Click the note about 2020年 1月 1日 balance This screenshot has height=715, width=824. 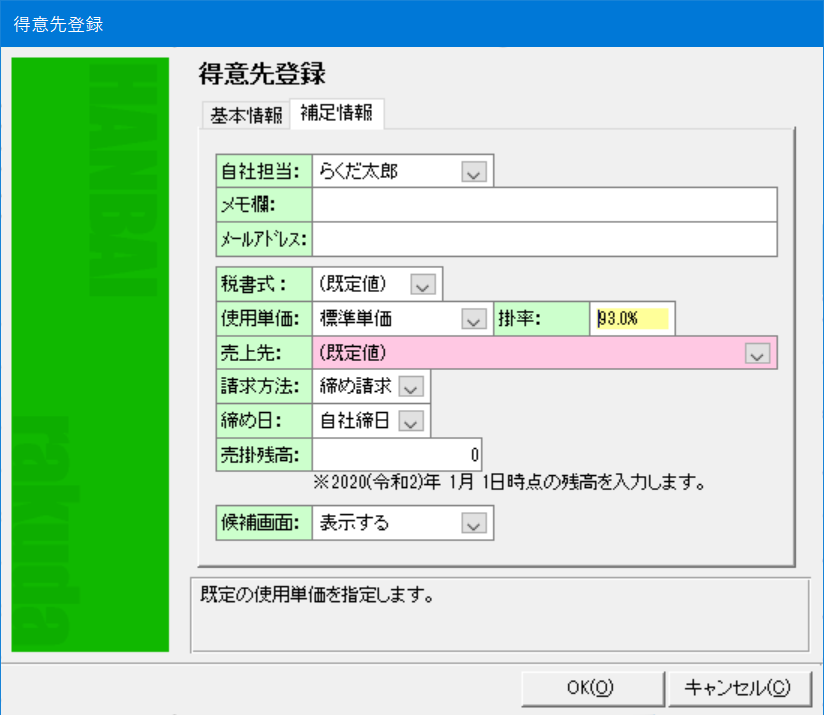pos(509,482)
